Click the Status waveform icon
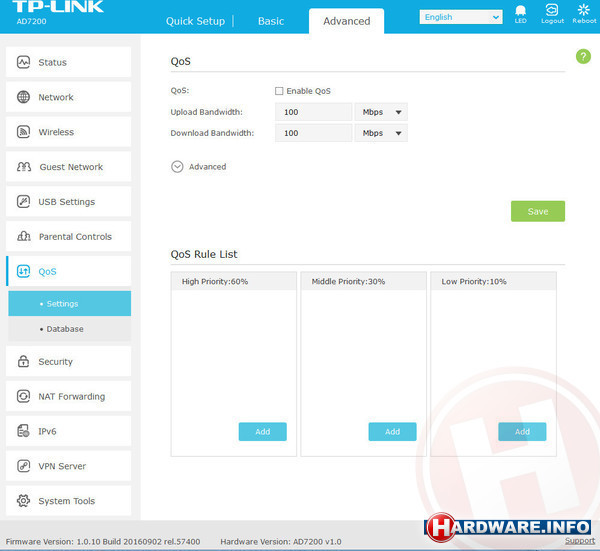The image size is (600, 551). click(23, 62)
